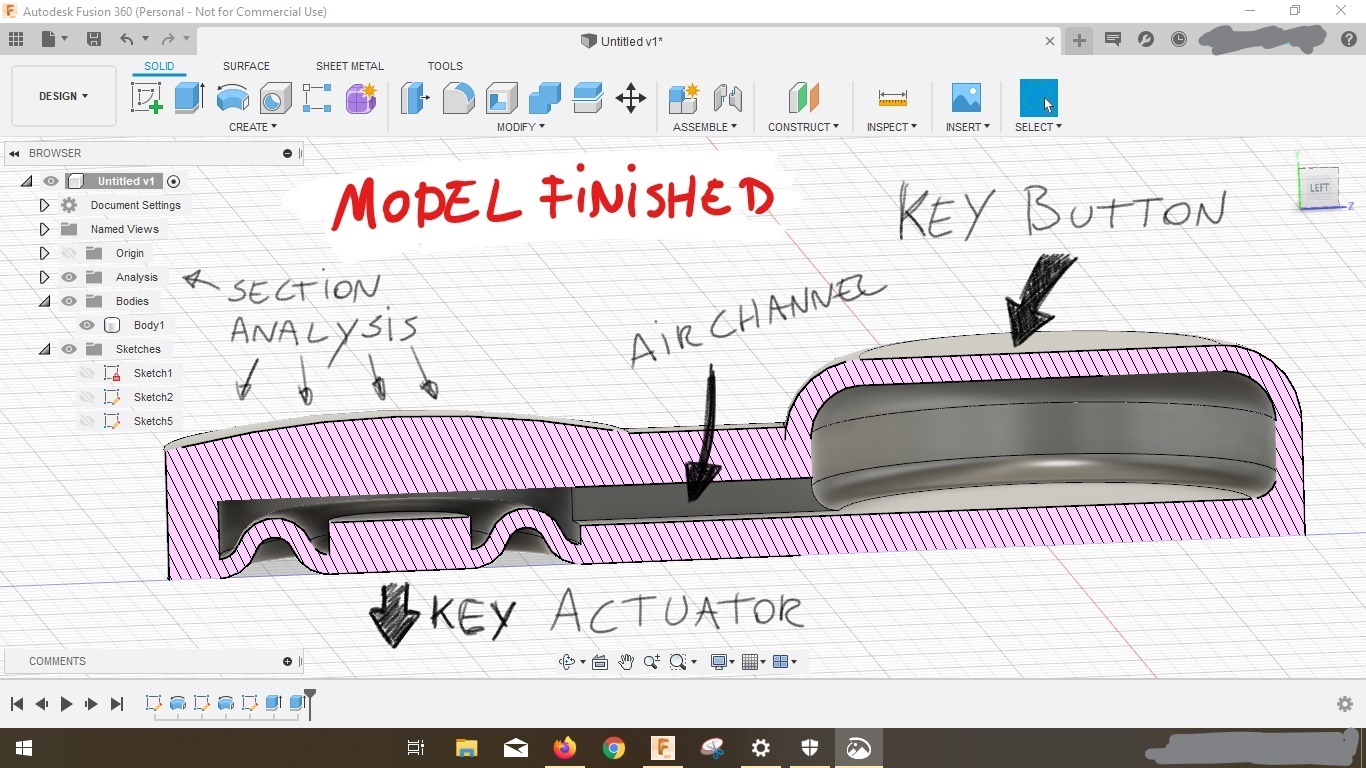Click the Save disk icon

[94, 39]
